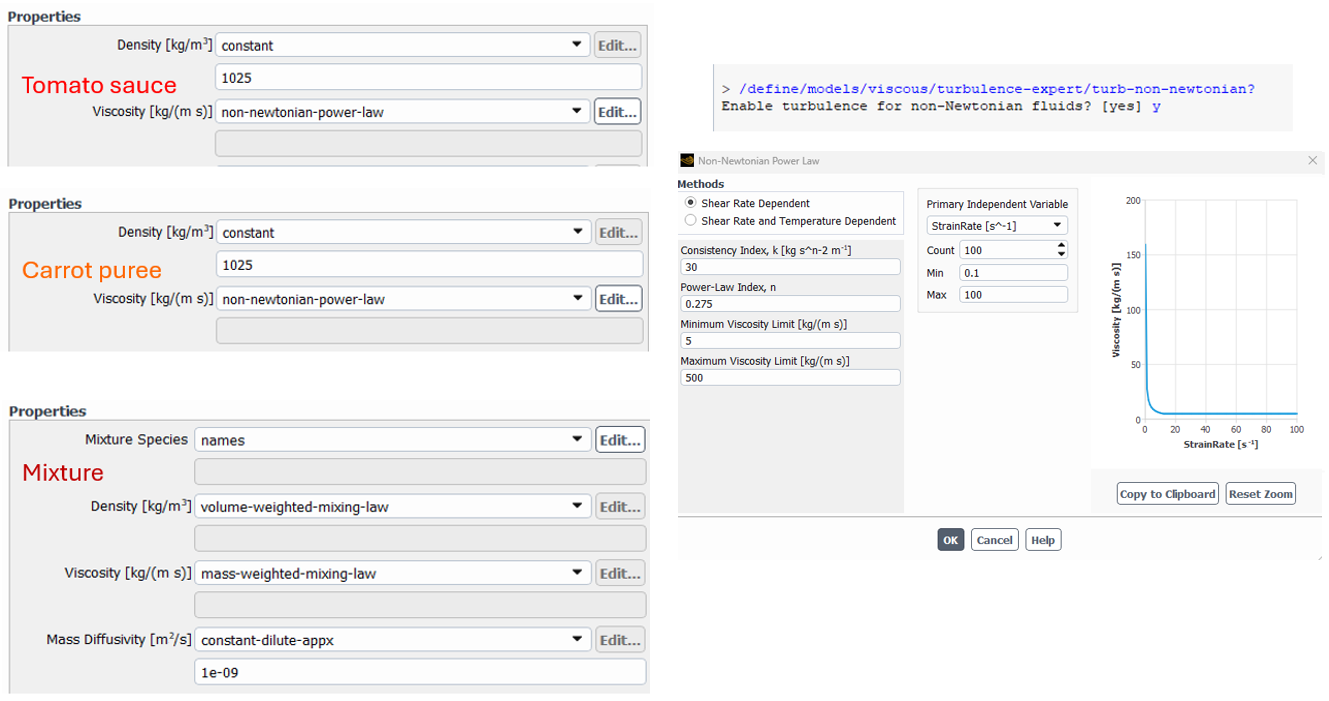
Task: Click the Mass Diffusivity value field
Action: coord(420,673)
